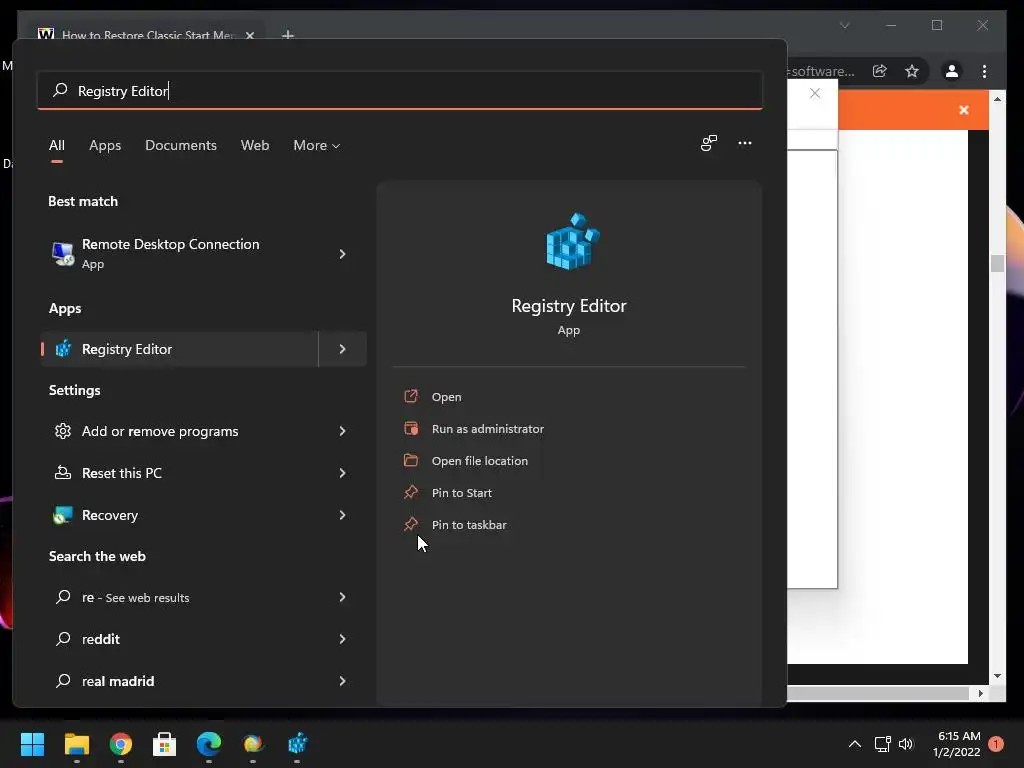Screen dimensions: 1024x768
Task: Open Add or remove programs setting
Action: click(x=180, y=431)
